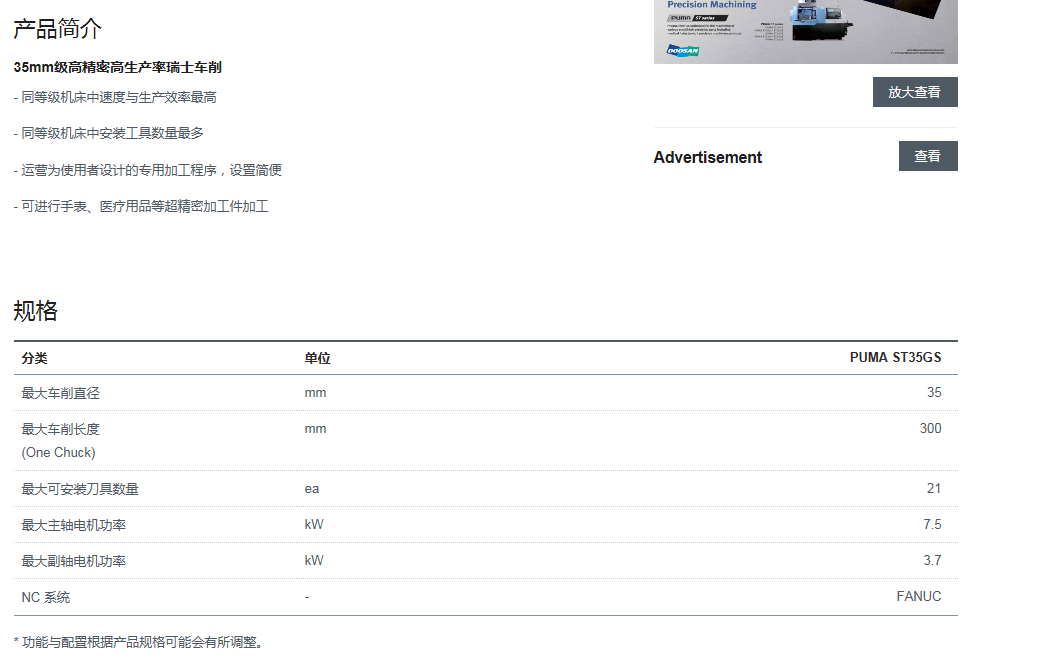Select the 规格 section heading
1041x662 pixels.
[x=36, y=311]
